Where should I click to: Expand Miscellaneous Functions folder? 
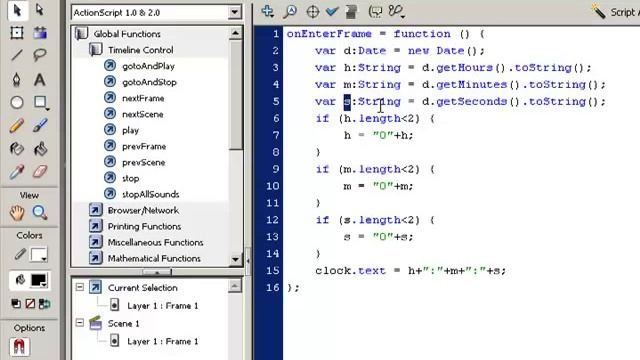tap(96, 242)
